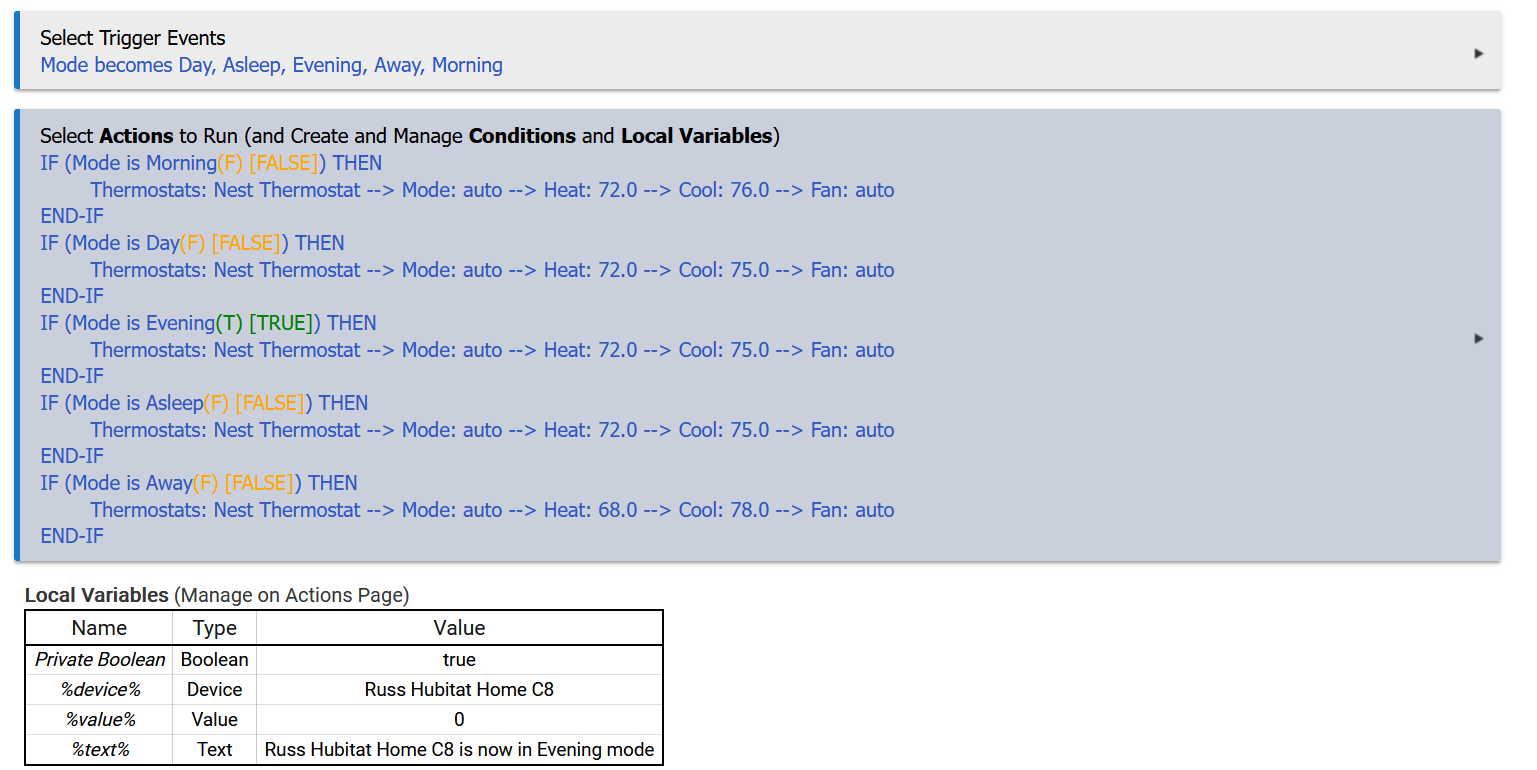This screenshot has width=1537, height=770.
Task: Select the 'IF (Mode is Asleep' condition line
Action: [204, 403]
